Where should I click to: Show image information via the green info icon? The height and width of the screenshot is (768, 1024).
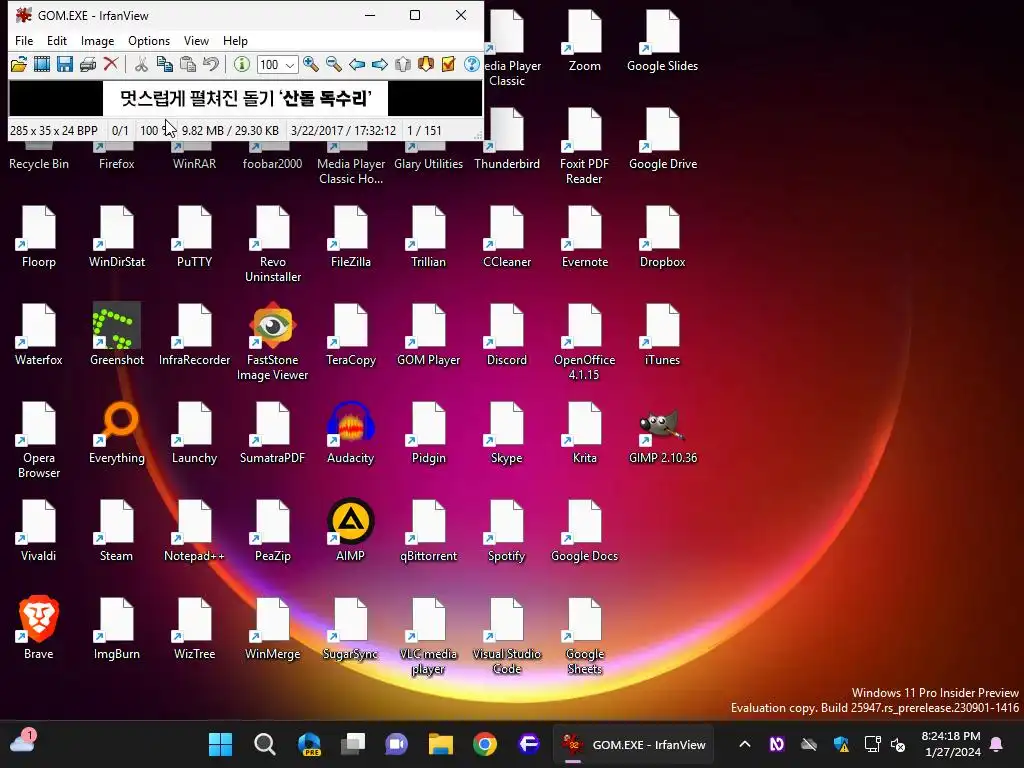pos(242,64)
